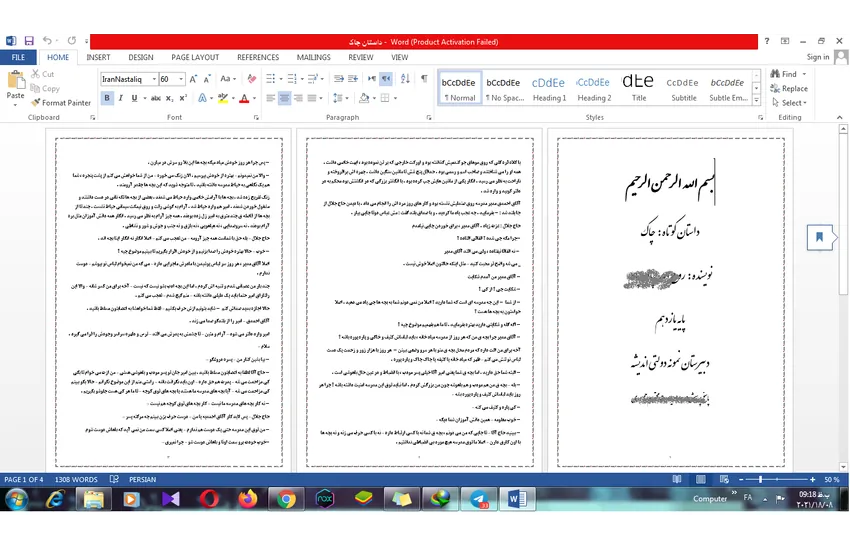This screenshot has width=850, height=550.
Task: Open the numbering list dropdown
Action: click(302, 79)
